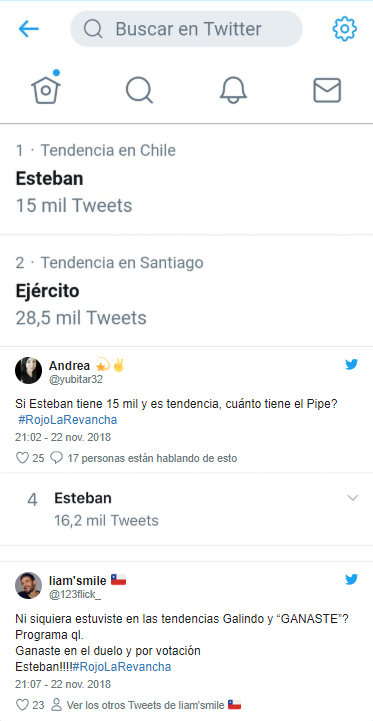Open #RojoLaRevancha hashtag in liam'smile's tweet
The image size is (373, 721).
pyautogui.click(x=122, y=667)
